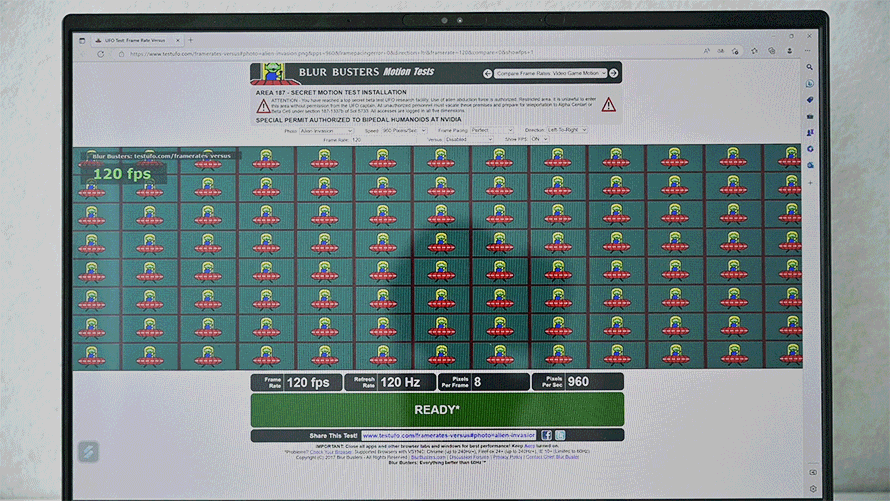This screenshot has width=890, height=501.
Task: Open the sidebar Tools briefcase icon
Action: coord(810,116)
